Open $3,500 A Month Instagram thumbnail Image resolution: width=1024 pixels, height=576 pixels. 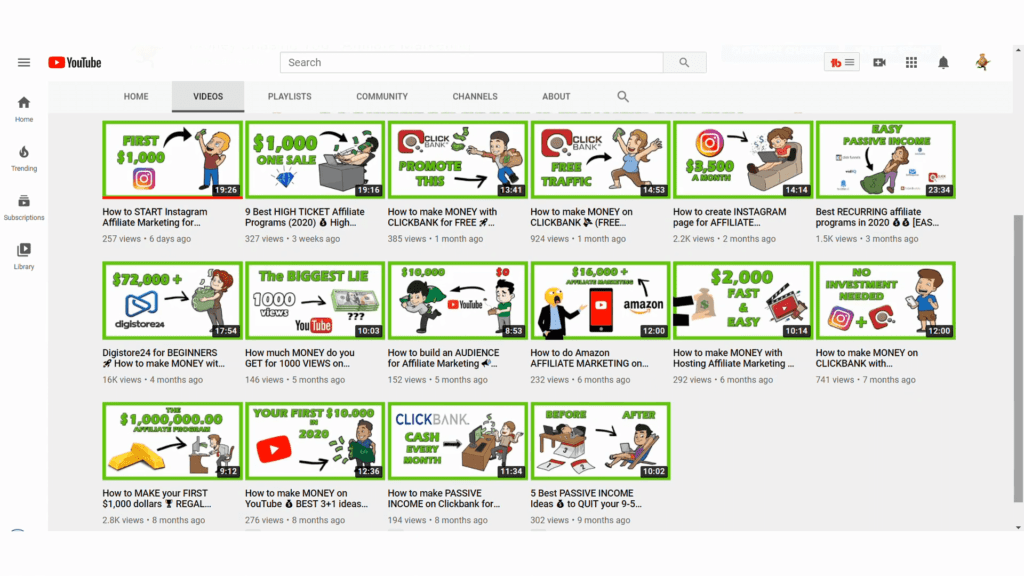(x=743, y=160)
